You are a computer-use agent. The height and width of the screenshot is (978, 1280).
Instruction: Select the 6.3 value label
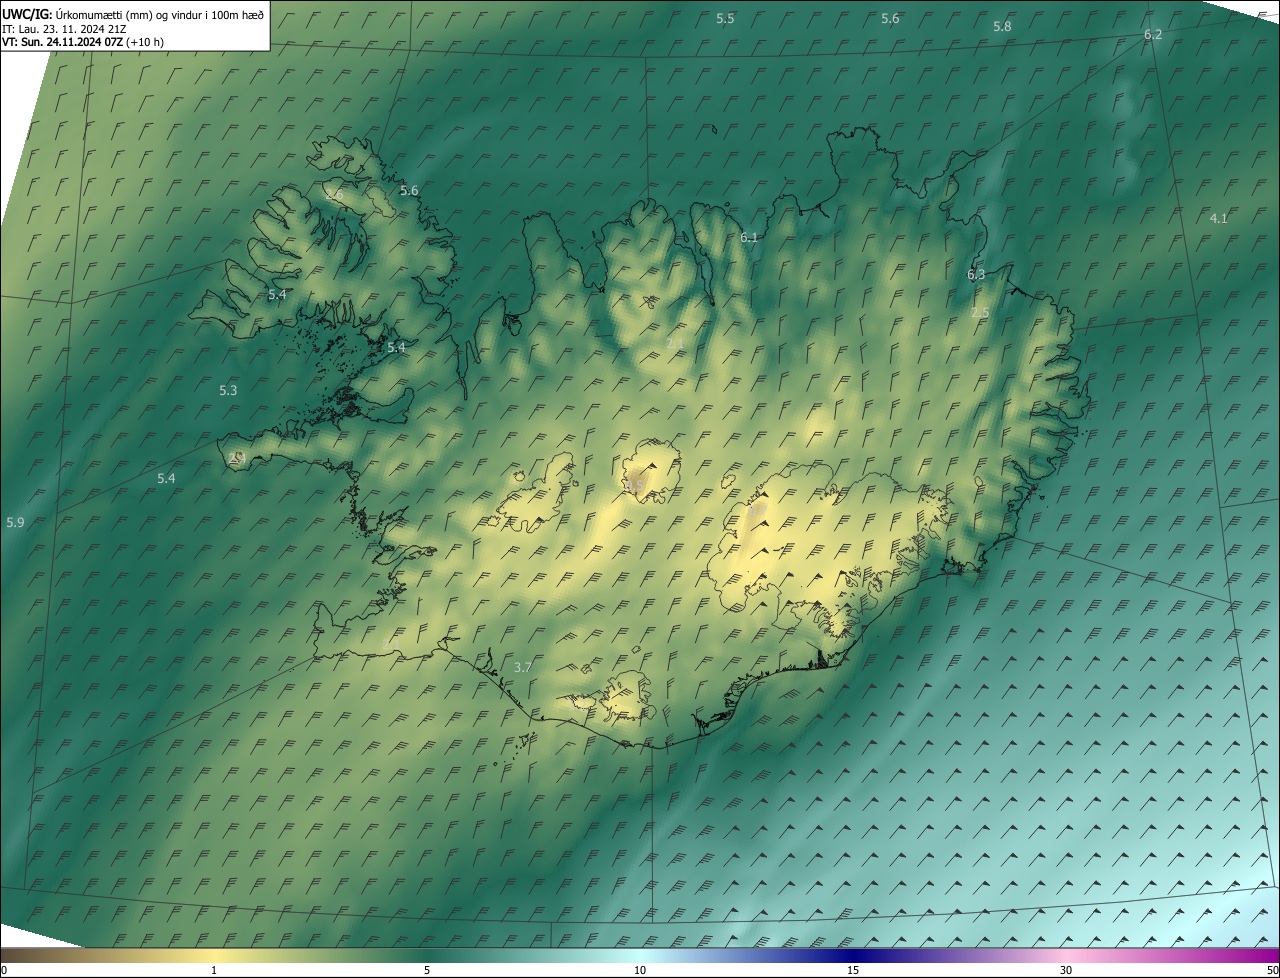(976, 275)
